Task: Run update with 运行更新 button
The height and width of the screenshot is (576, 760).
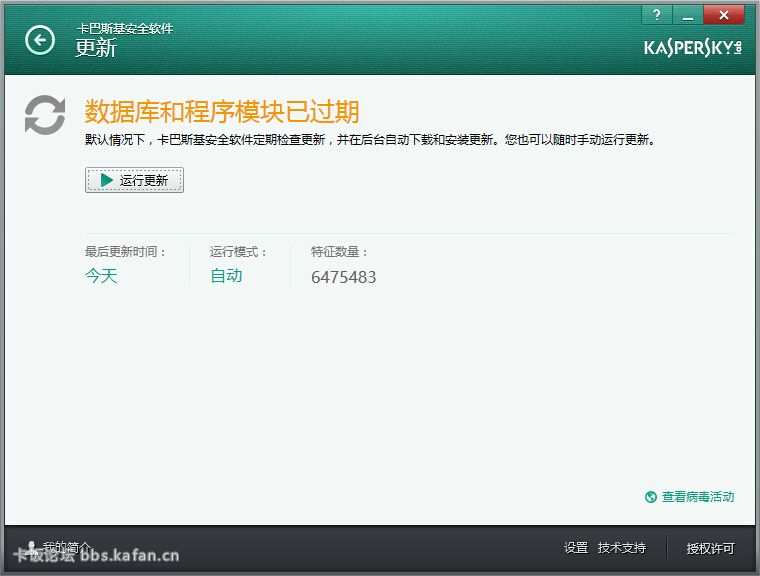Action: click(134, 180)
